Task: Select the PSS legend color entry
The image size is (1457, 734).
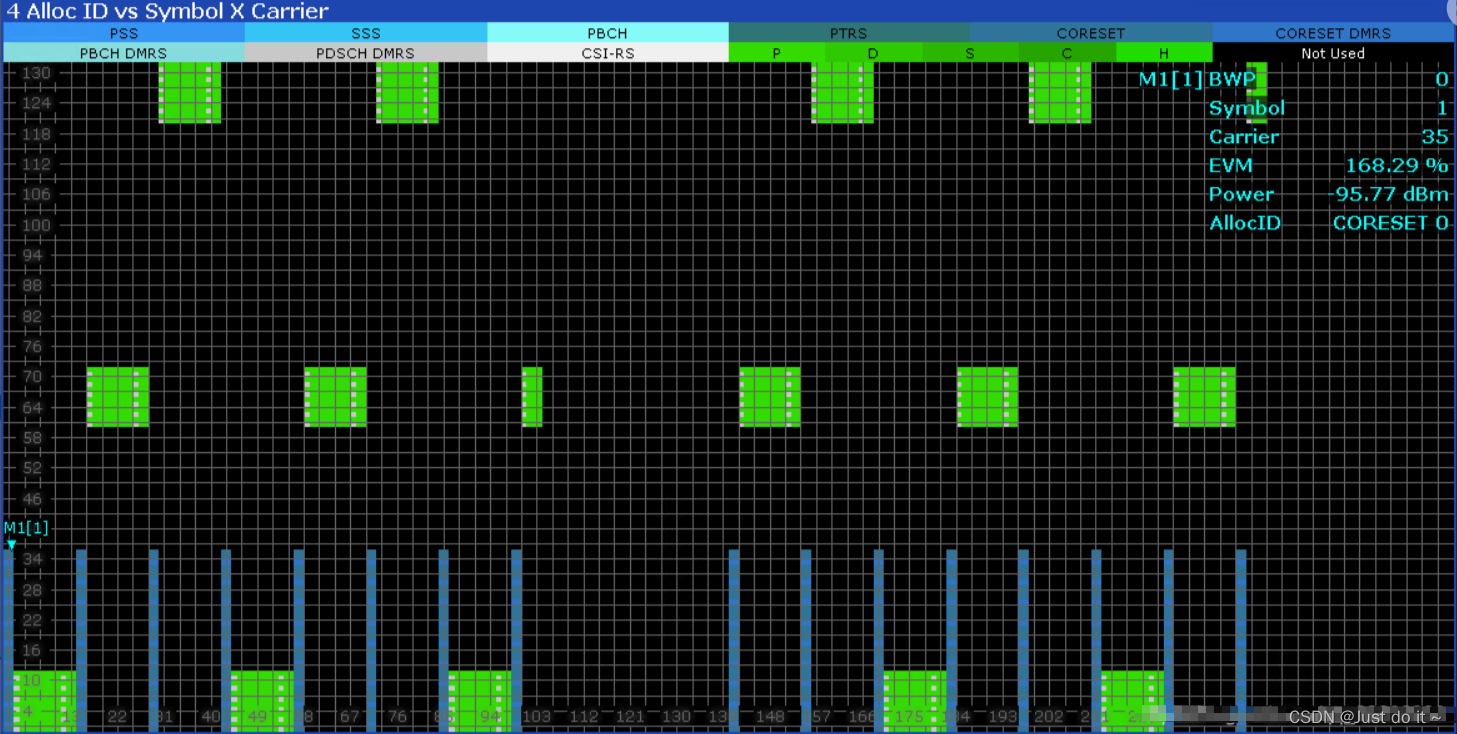Action: pos(124,33)
